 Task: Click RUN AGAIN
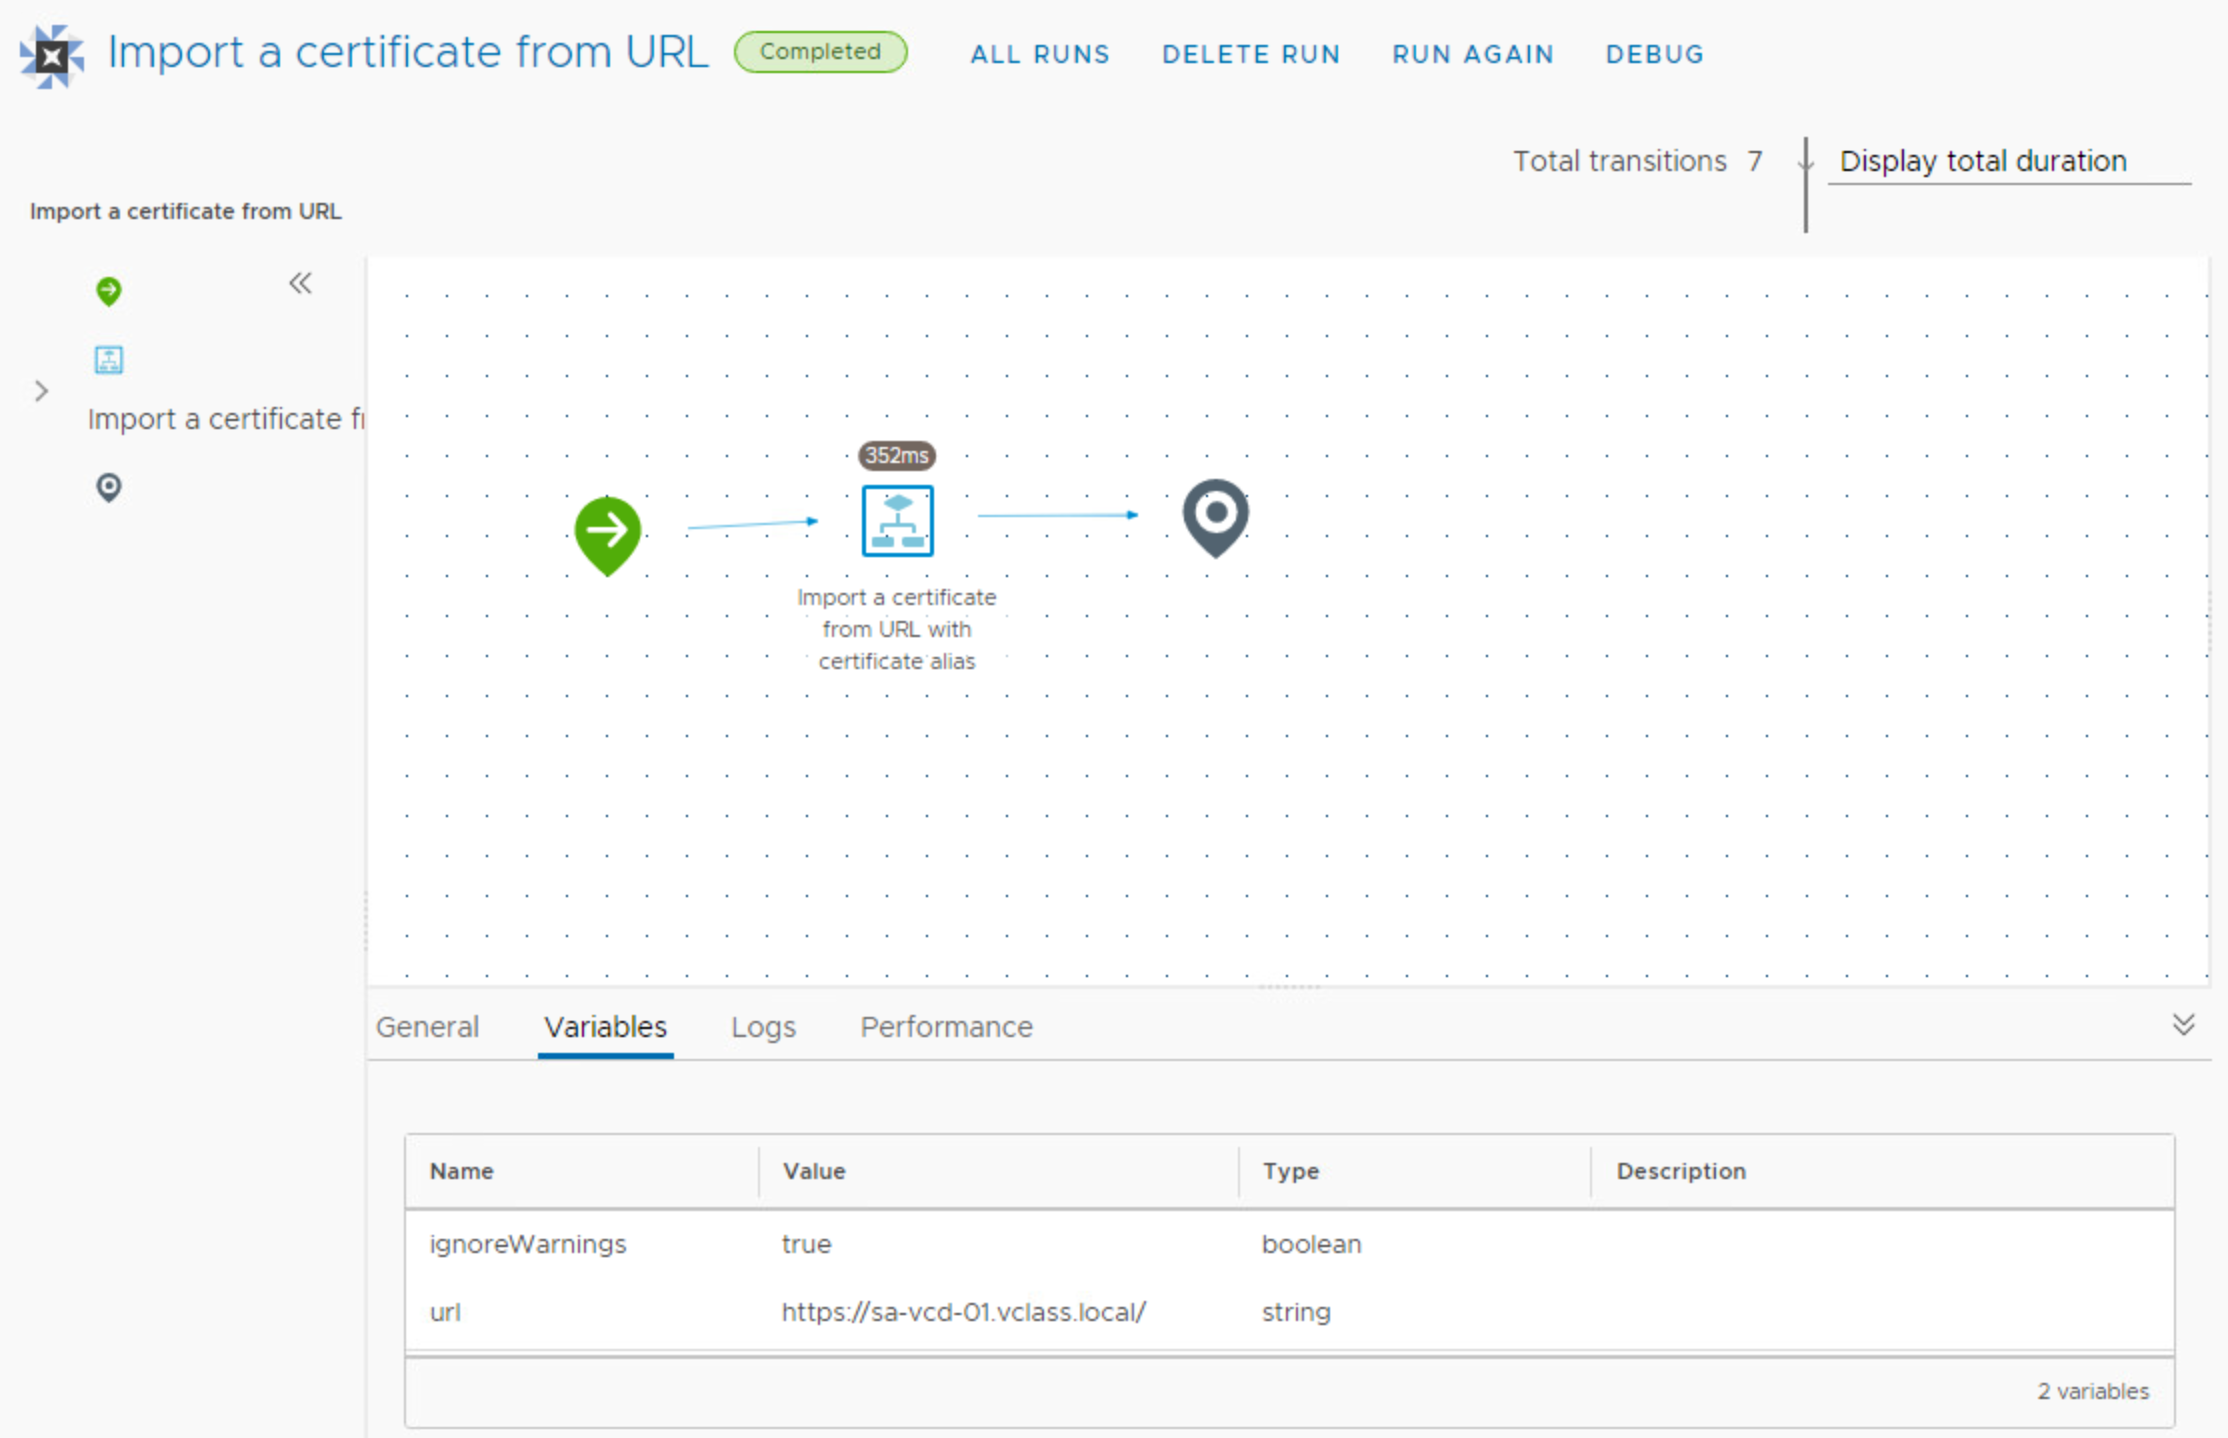point(1473,54)
